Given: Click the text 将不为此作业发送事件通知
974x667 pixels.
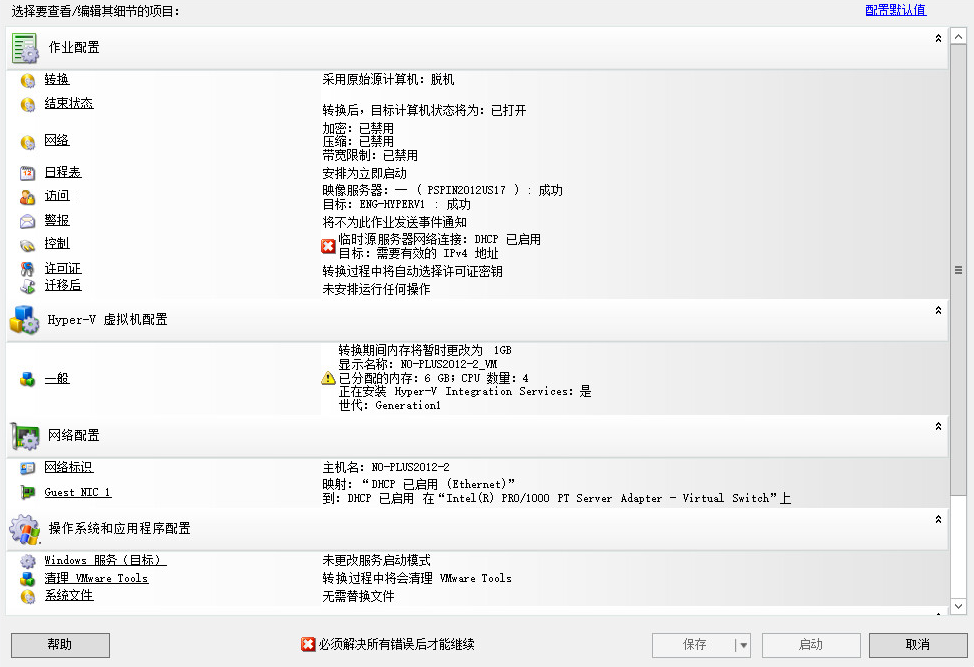Looking at the screenshot, I should (394, 222).
